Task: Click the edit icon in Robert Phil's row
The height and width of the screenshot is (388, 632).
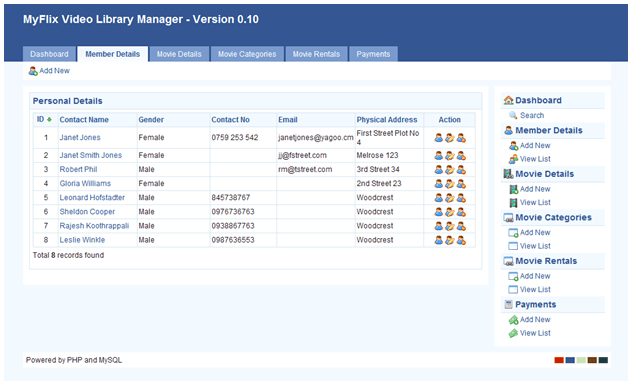Action: [450, 170]
